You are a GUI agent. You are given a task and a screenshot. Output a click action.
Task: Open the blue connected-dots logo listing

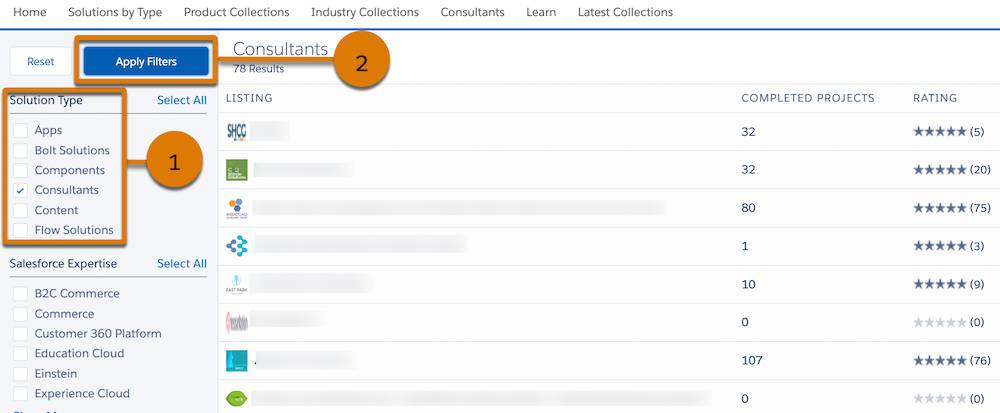pos(237,246)
